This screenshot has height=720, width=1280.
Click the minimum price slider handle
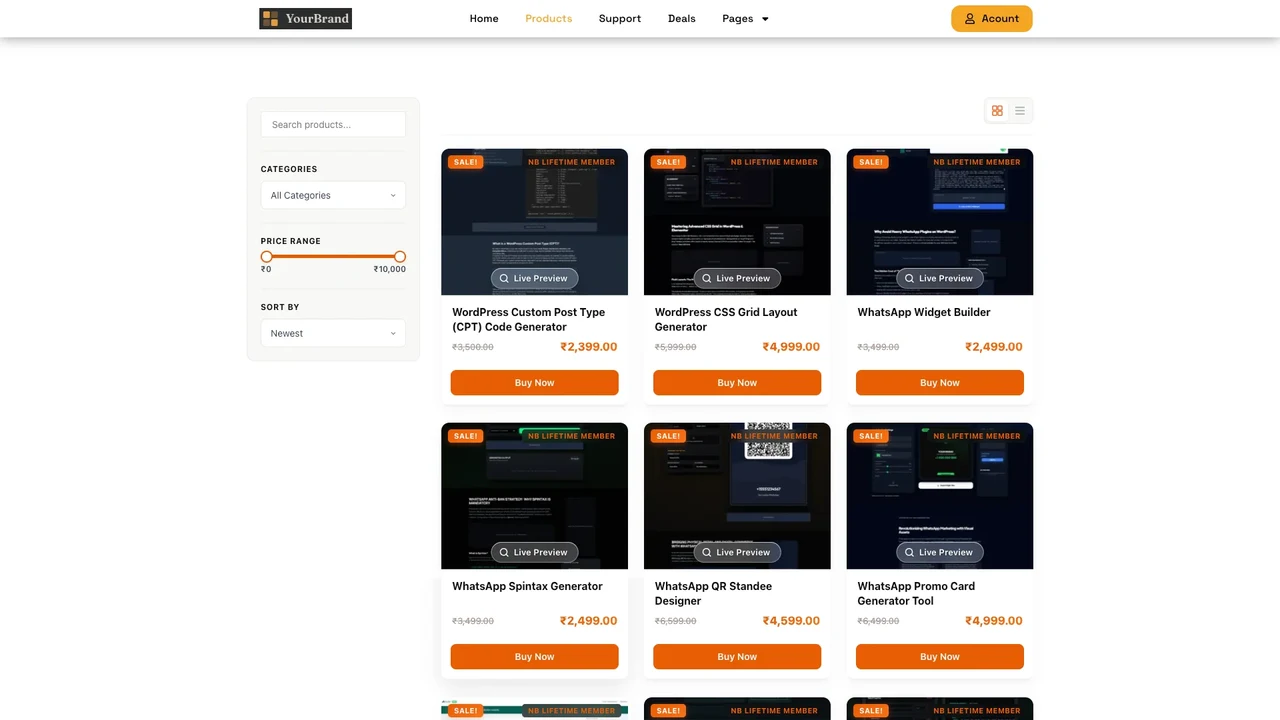tap(267, 257)
